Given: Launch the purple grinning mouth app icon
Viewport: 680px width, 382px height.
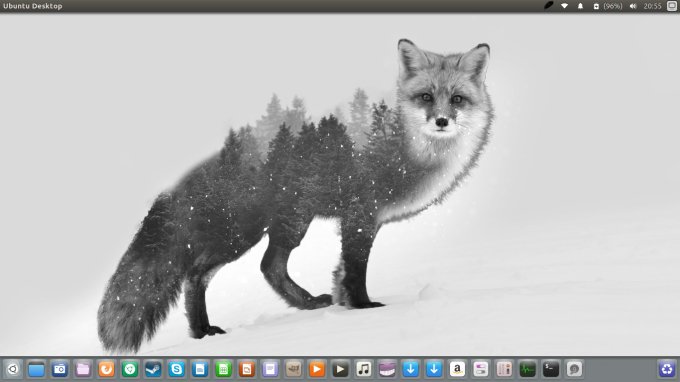Looking at the screenshot, I should pyautogui.click(x=387, y=369).
